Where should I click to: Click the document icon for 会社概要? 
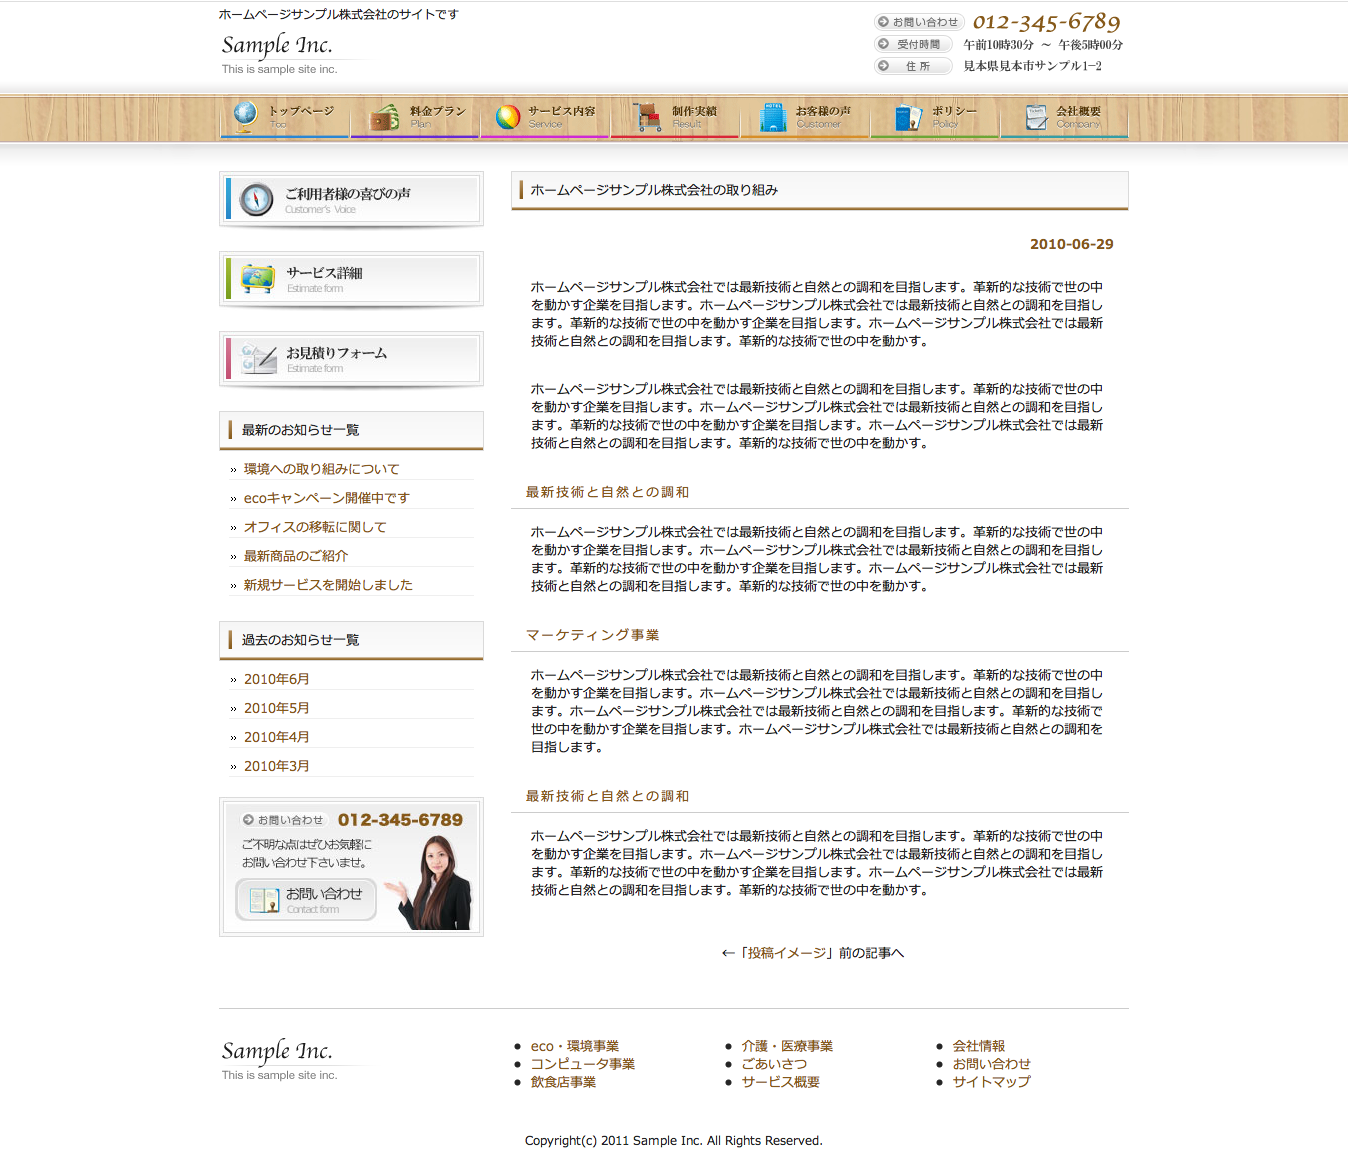click(1036, 117)
